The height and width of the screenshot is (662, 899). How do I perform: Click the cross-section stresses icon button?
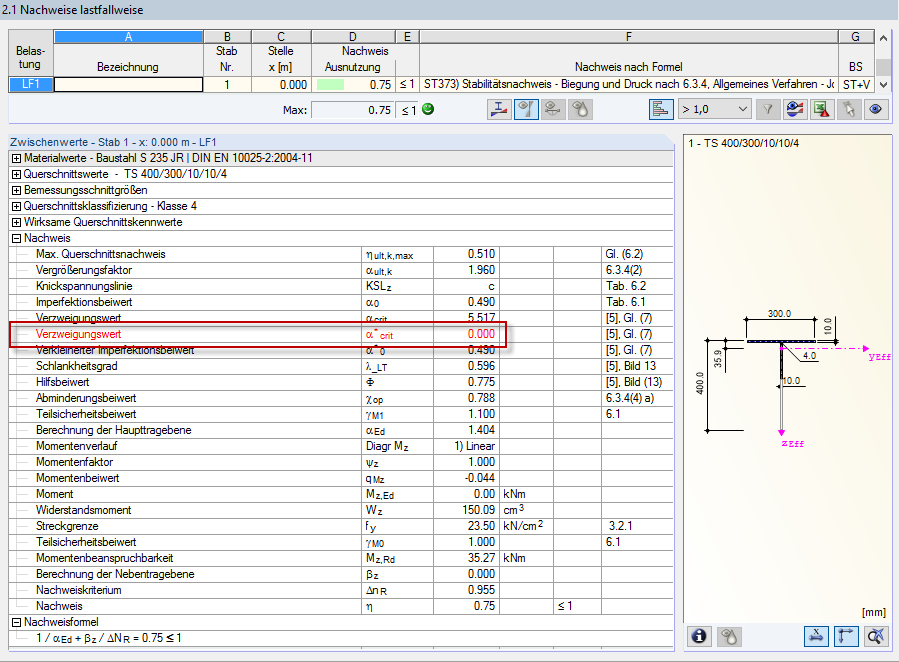point(499,109)
